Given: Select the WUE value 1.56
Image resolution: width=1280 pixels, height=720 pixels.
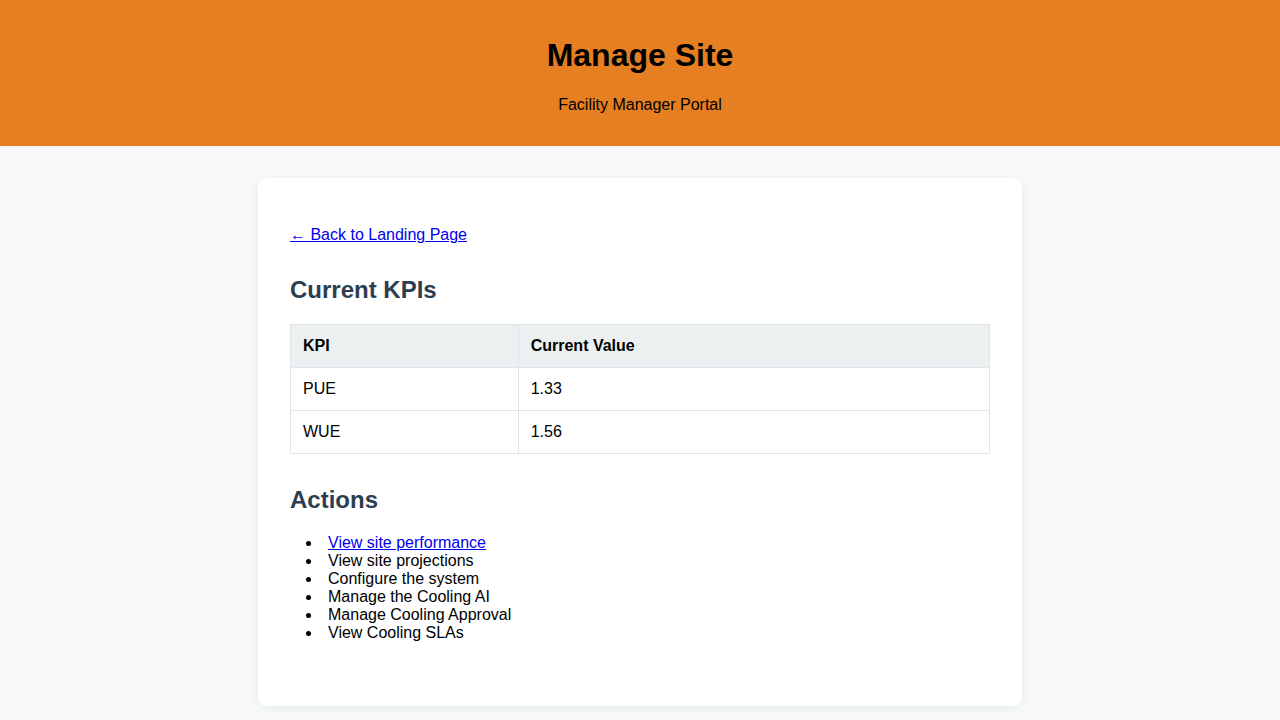Looking at the screenshot, I should [546, 431].
